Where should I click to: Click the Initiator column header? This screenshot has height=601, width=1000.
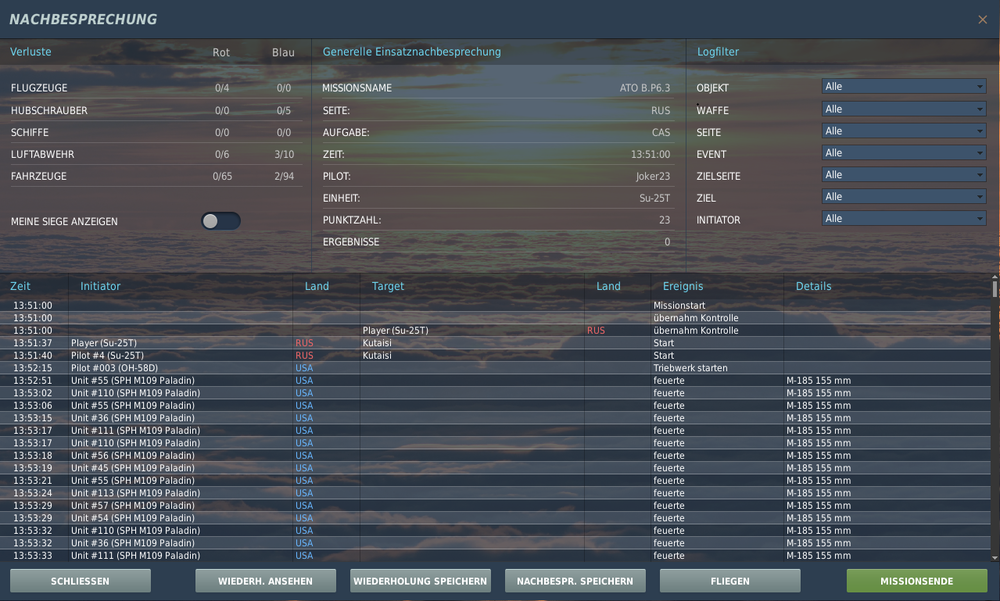click(100, 286)
